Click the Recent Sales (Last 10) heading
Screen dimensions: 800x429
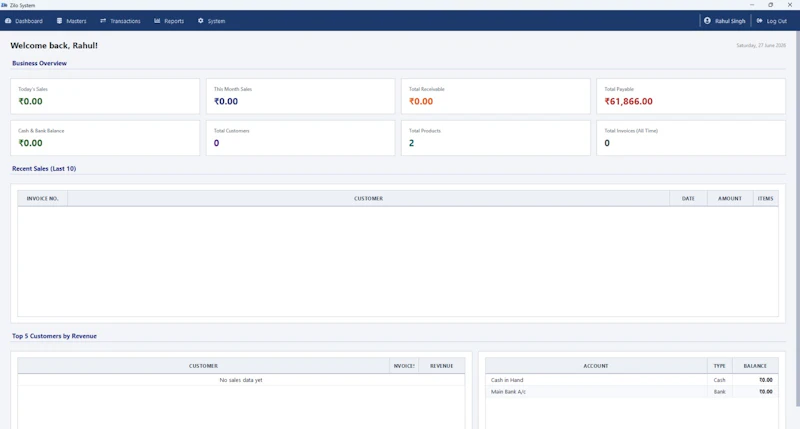coord(44,168)
